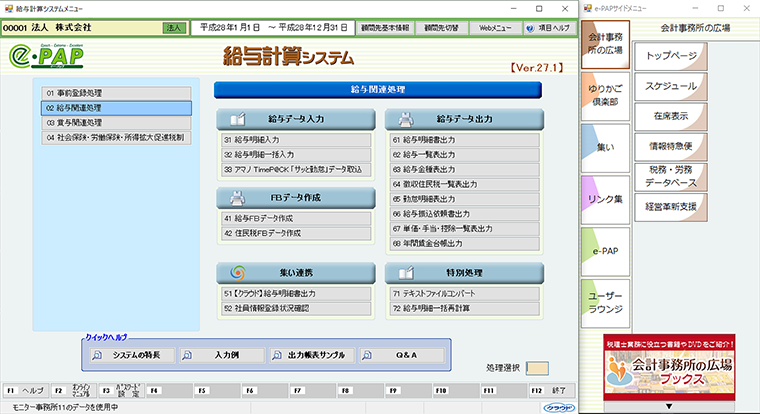Viewport: 760px width, 414px height.
Task: Click the printer icon in FBデータ作成 header
Action: coord(238,198)
